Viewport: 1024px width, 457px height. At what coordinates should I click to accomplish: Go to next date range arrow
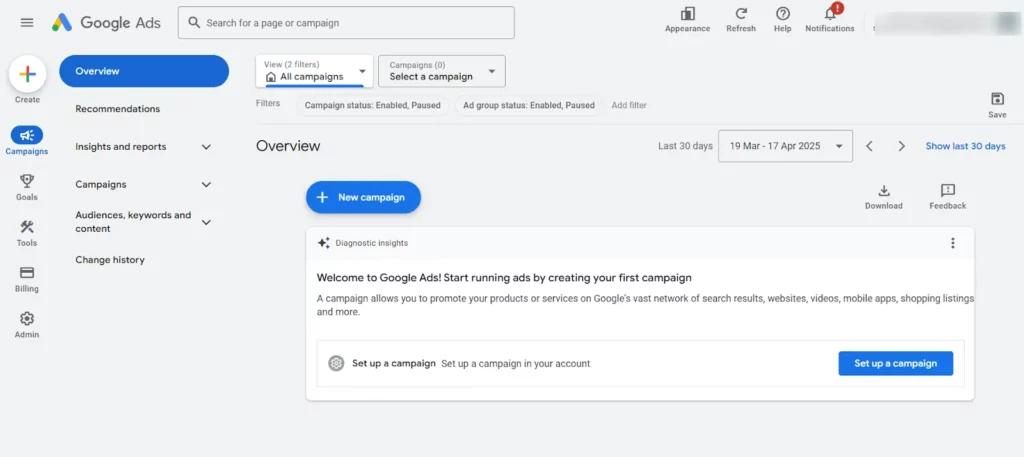click(901, 146)
